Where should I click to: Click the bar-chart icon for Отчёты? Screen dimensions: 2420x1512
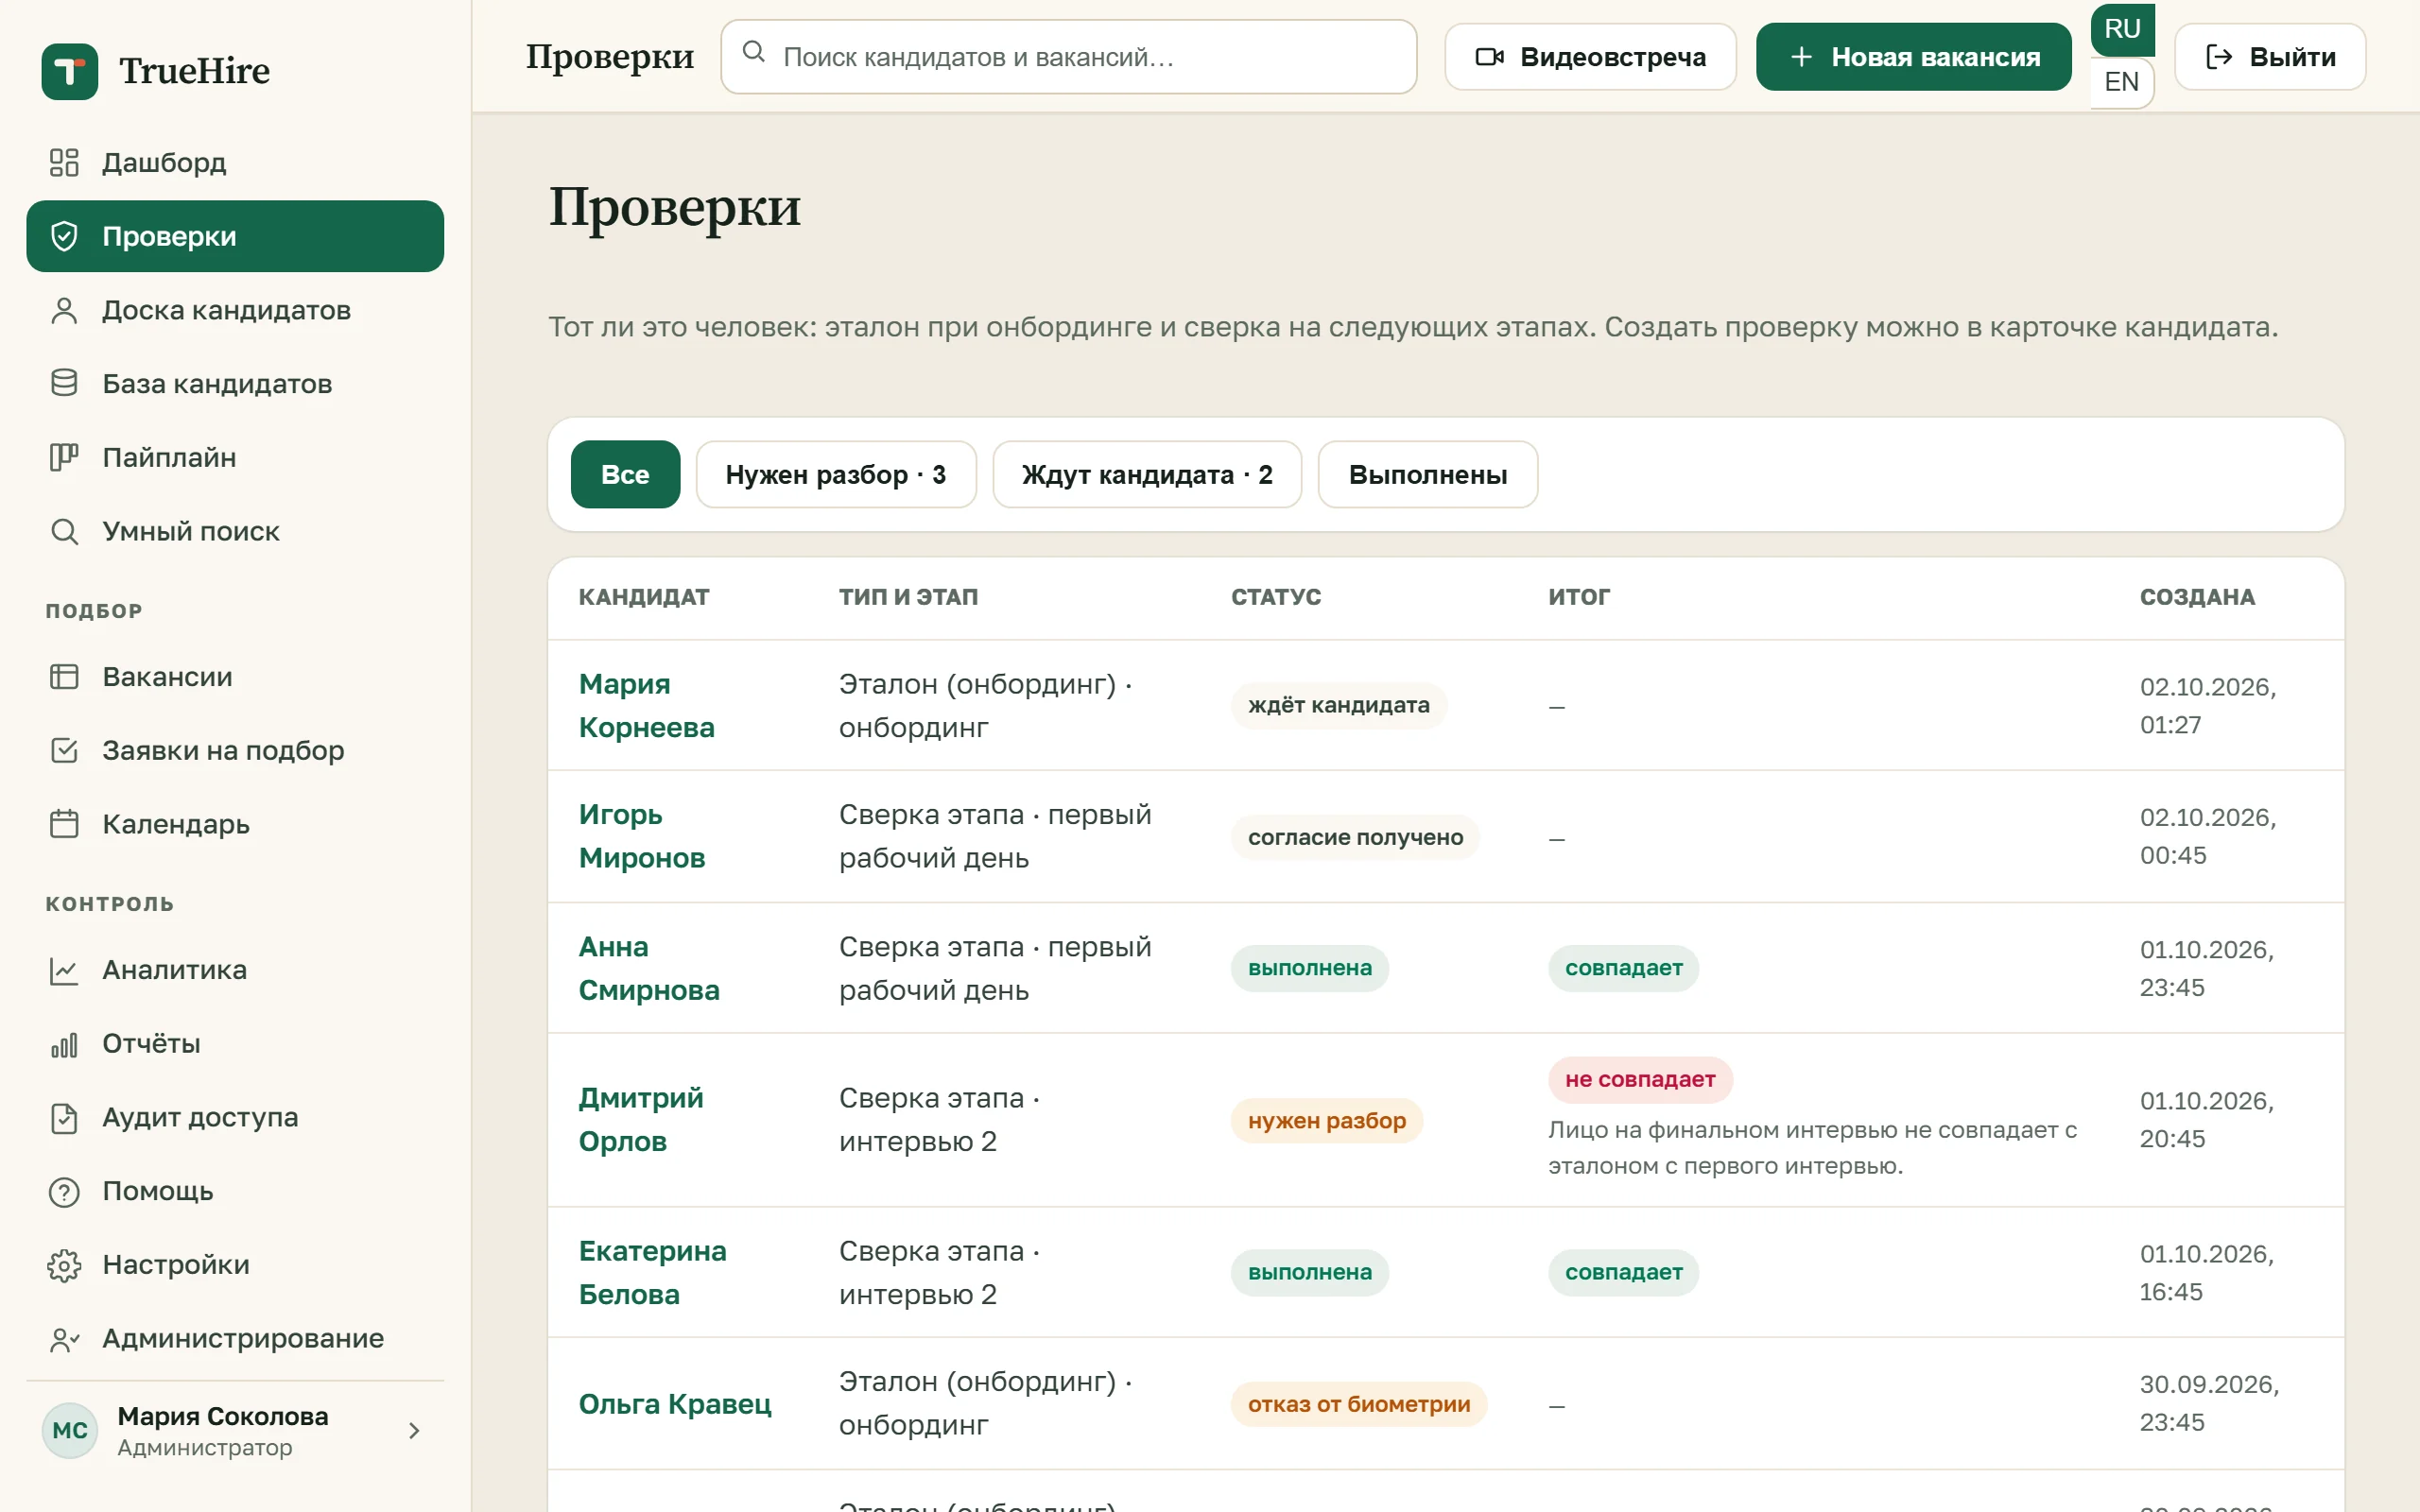(64, 1044)
